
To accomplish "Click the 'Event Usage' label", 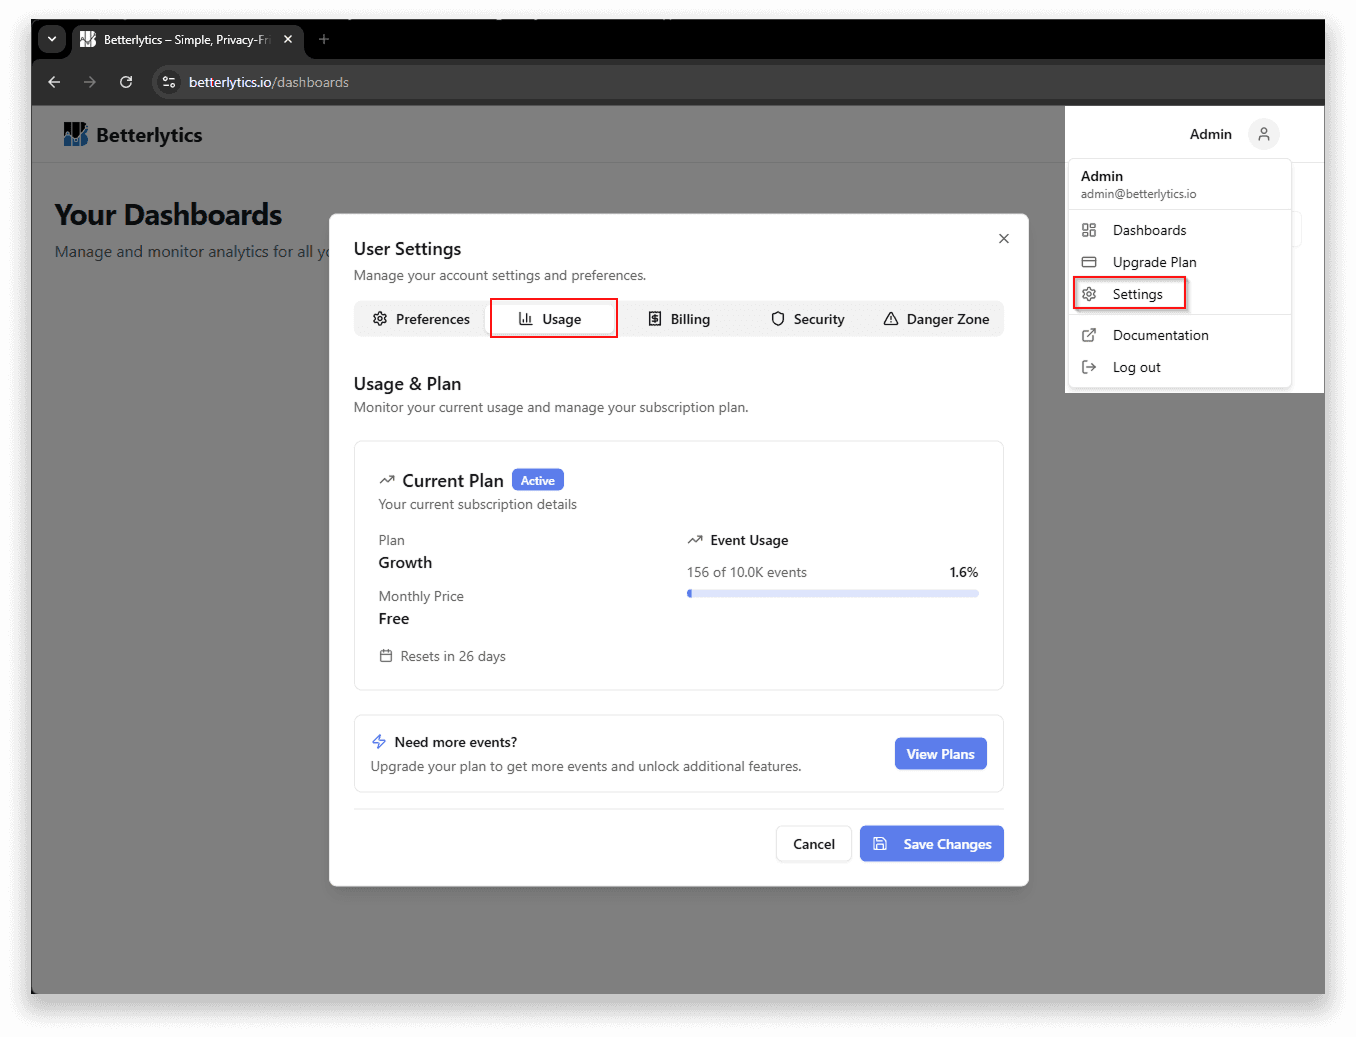I will pos(749,540).
